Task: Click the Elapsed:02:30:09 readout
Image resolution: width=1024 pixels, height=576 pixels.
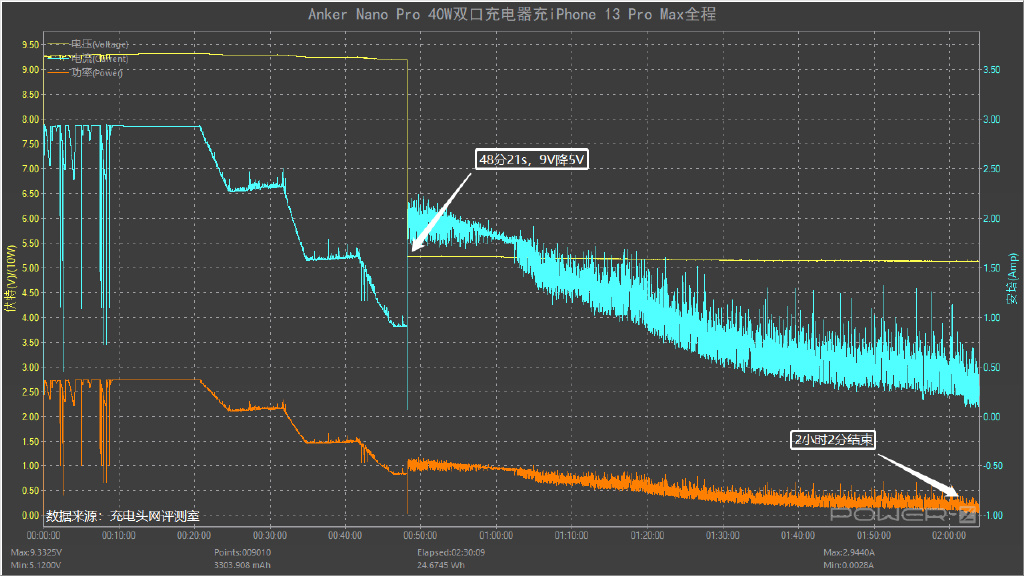Action: coord(451,552)
